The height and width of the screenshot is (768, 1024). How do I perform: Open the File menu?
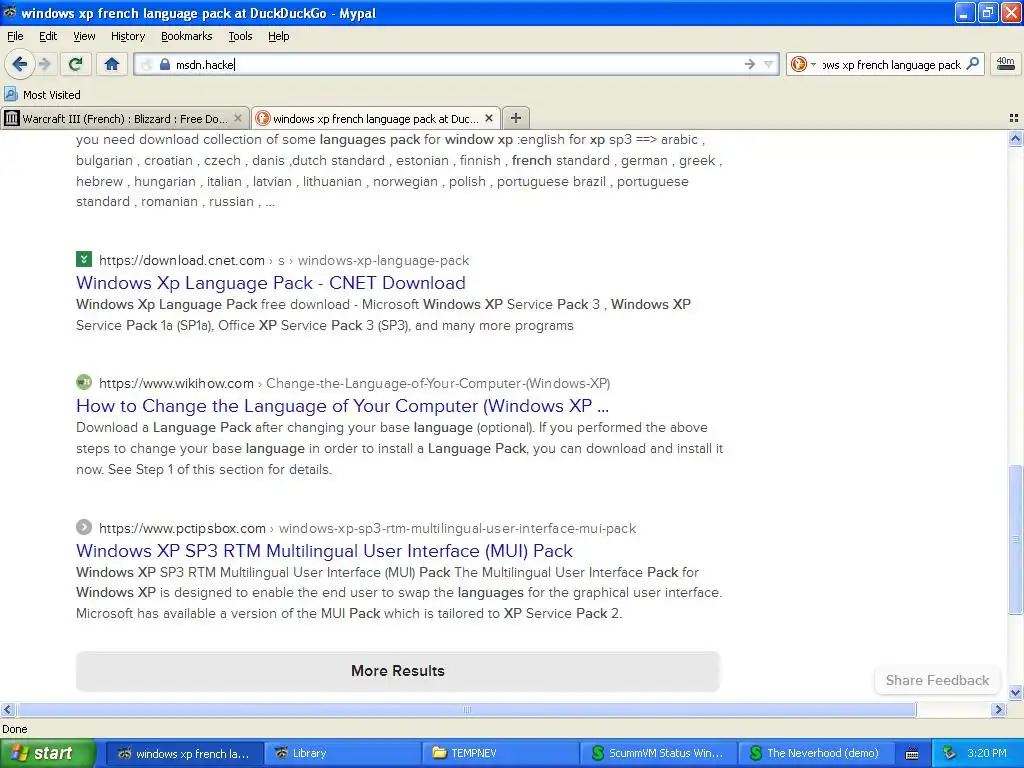click(x=15, y=36)
